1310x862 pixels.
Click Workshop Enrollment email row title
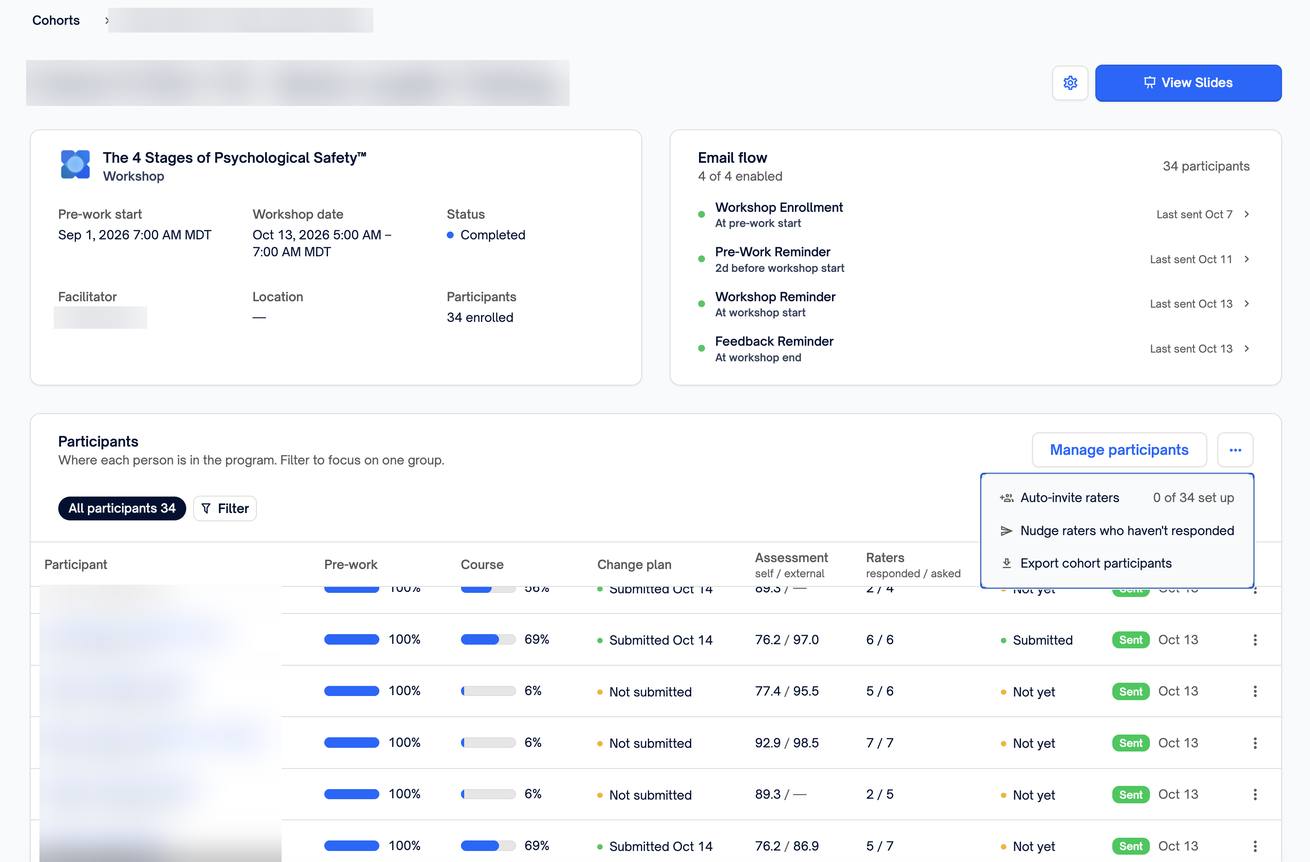[x=779, y=207]
